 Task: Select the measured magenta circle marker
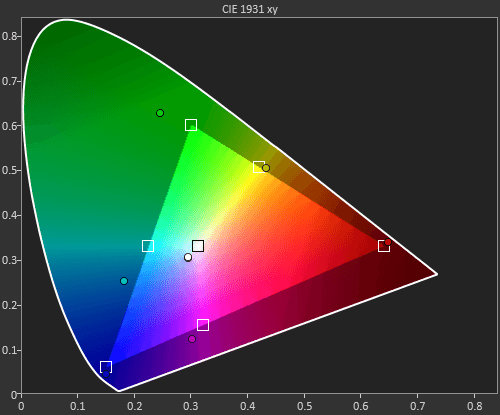coord(192,339)
